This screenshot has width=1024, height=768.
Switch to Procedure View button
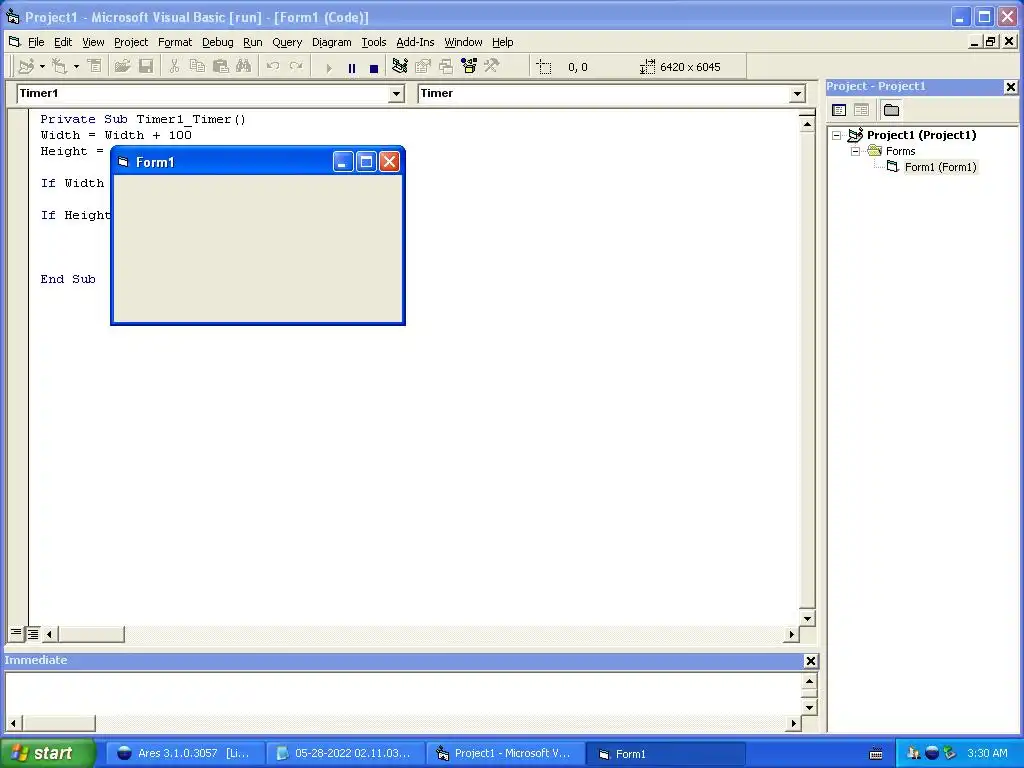pos(16,633)
